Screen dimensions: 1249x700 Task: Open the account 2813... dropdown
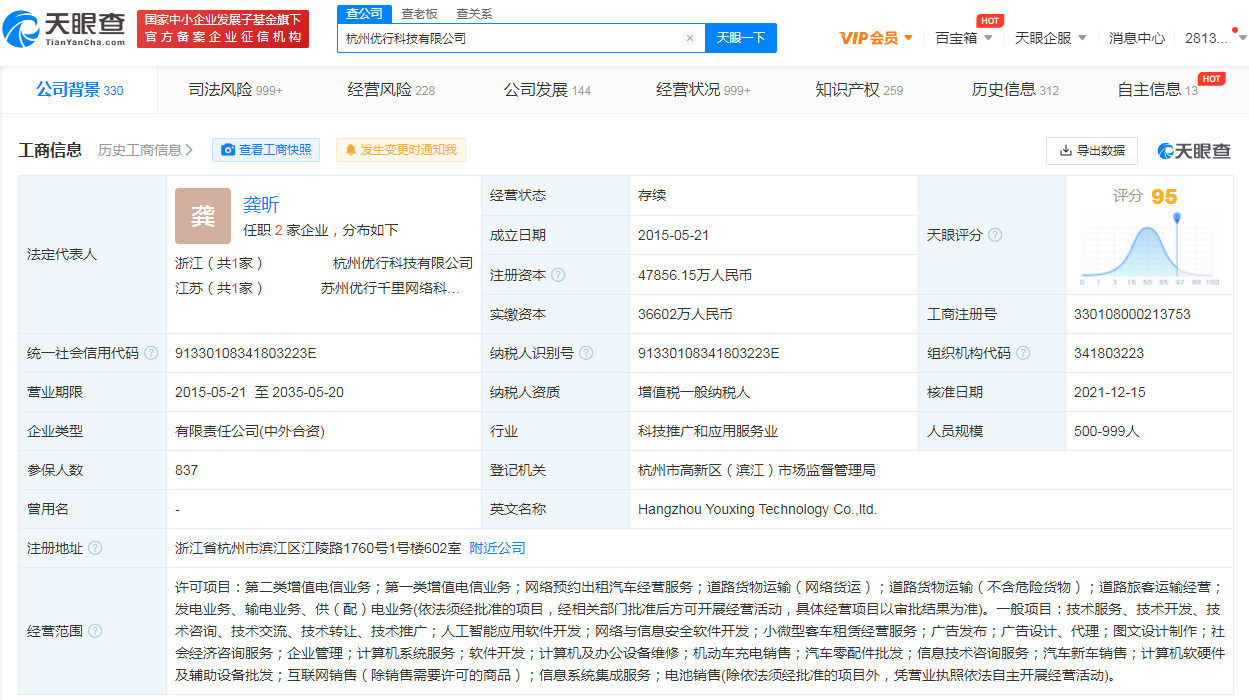point(1215,38)
